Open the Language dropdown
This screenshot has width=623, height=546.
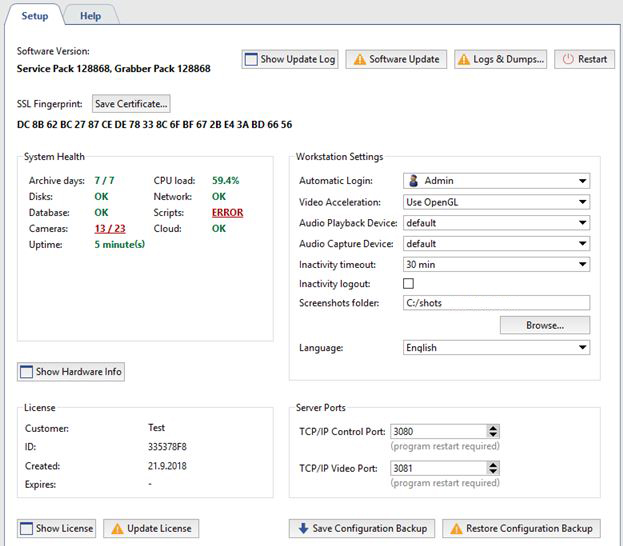point(496,348)
